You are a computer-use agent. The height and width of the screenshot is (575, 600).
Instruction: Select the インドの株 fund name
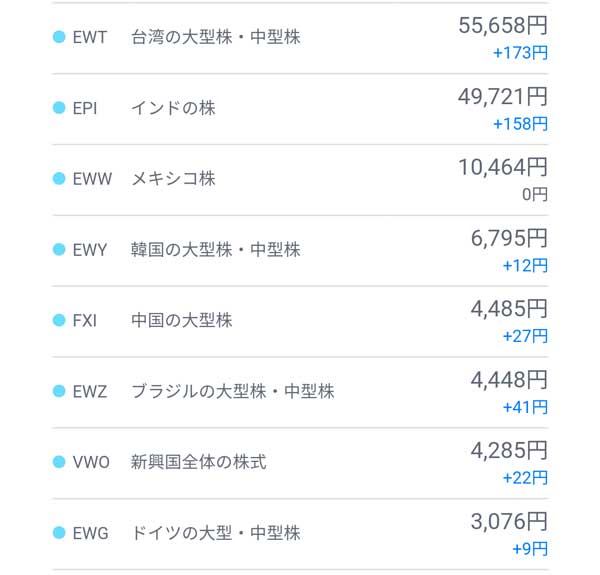[173, 109]
